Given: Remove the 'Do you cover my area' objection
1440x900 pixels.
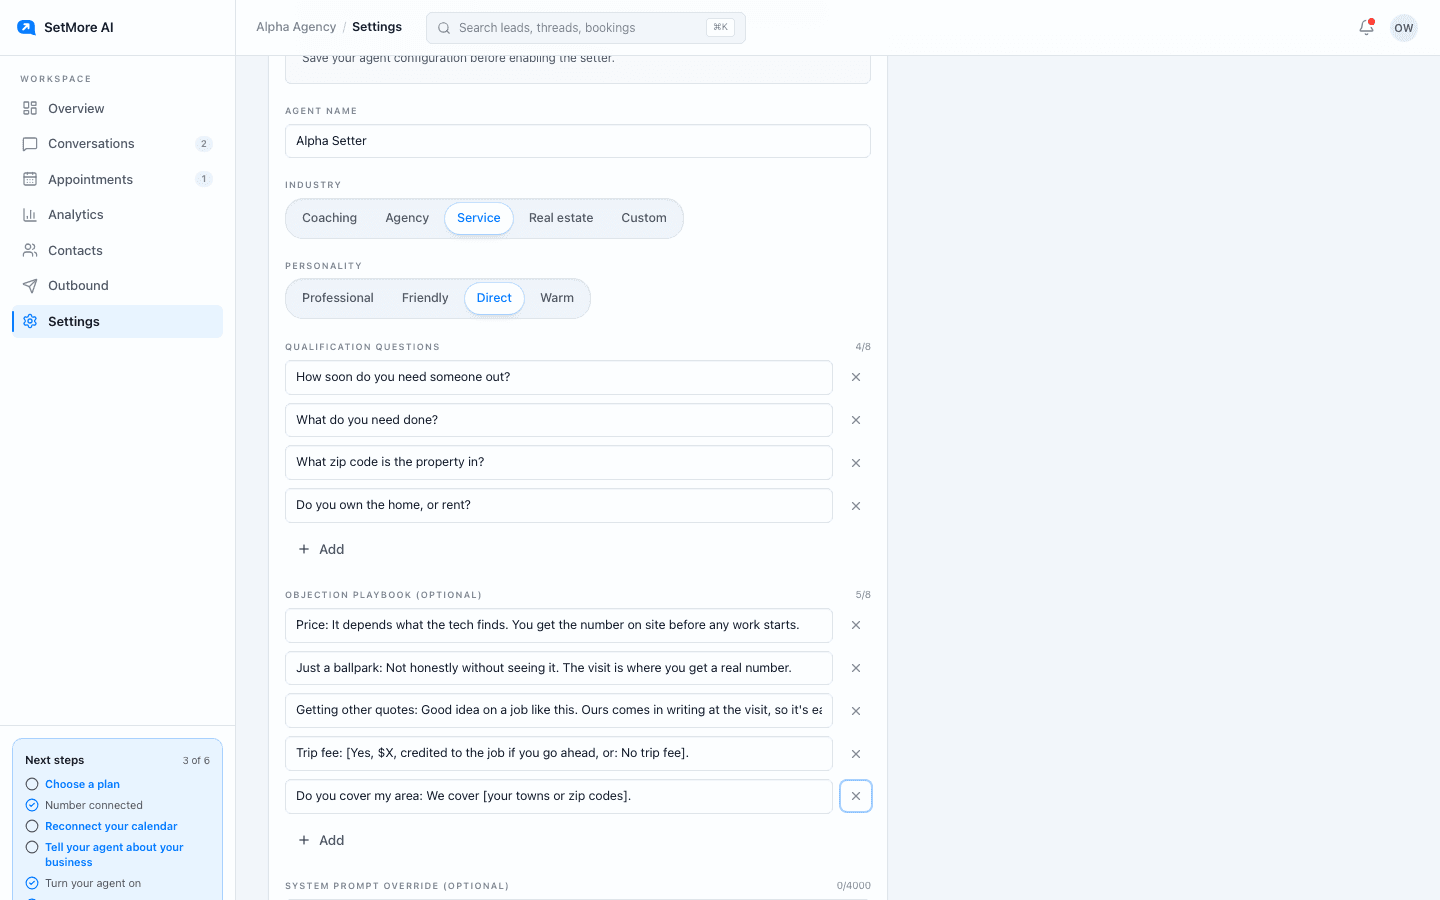Looking at the screenshot, I should tap(856, 796).
